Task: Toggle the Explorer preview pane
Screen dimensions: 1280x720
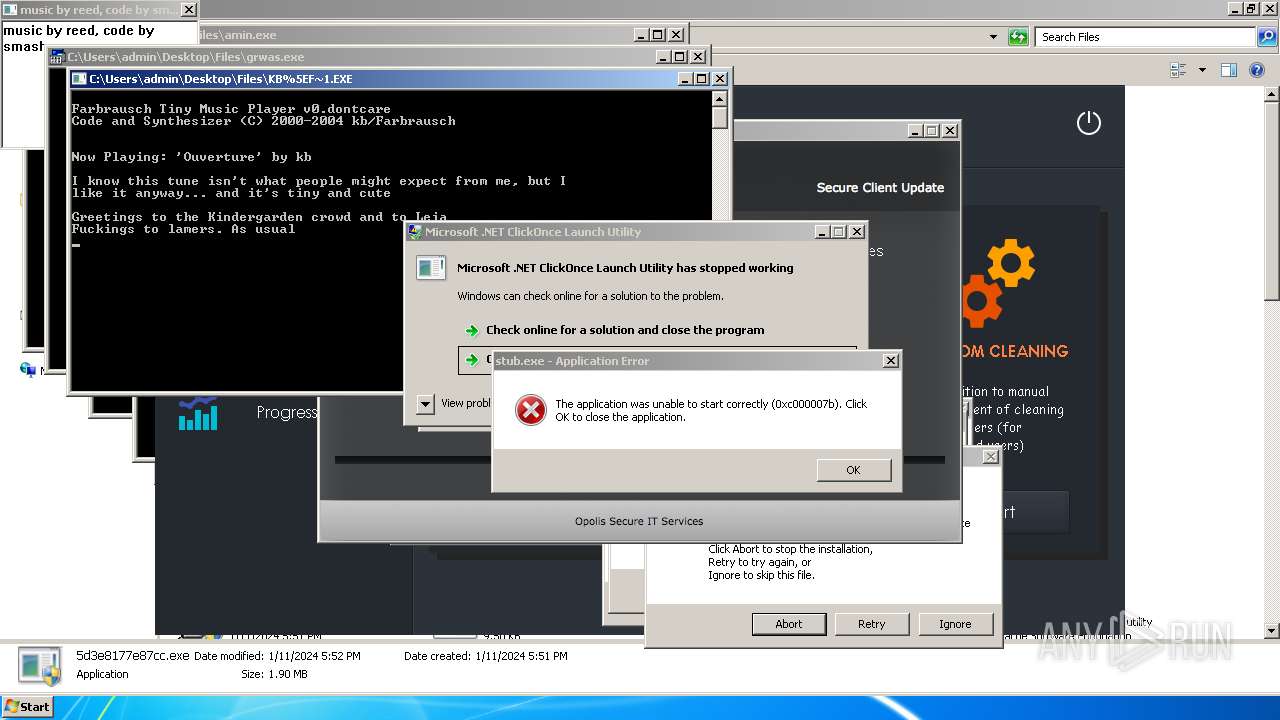Action: pos(1229,70)
